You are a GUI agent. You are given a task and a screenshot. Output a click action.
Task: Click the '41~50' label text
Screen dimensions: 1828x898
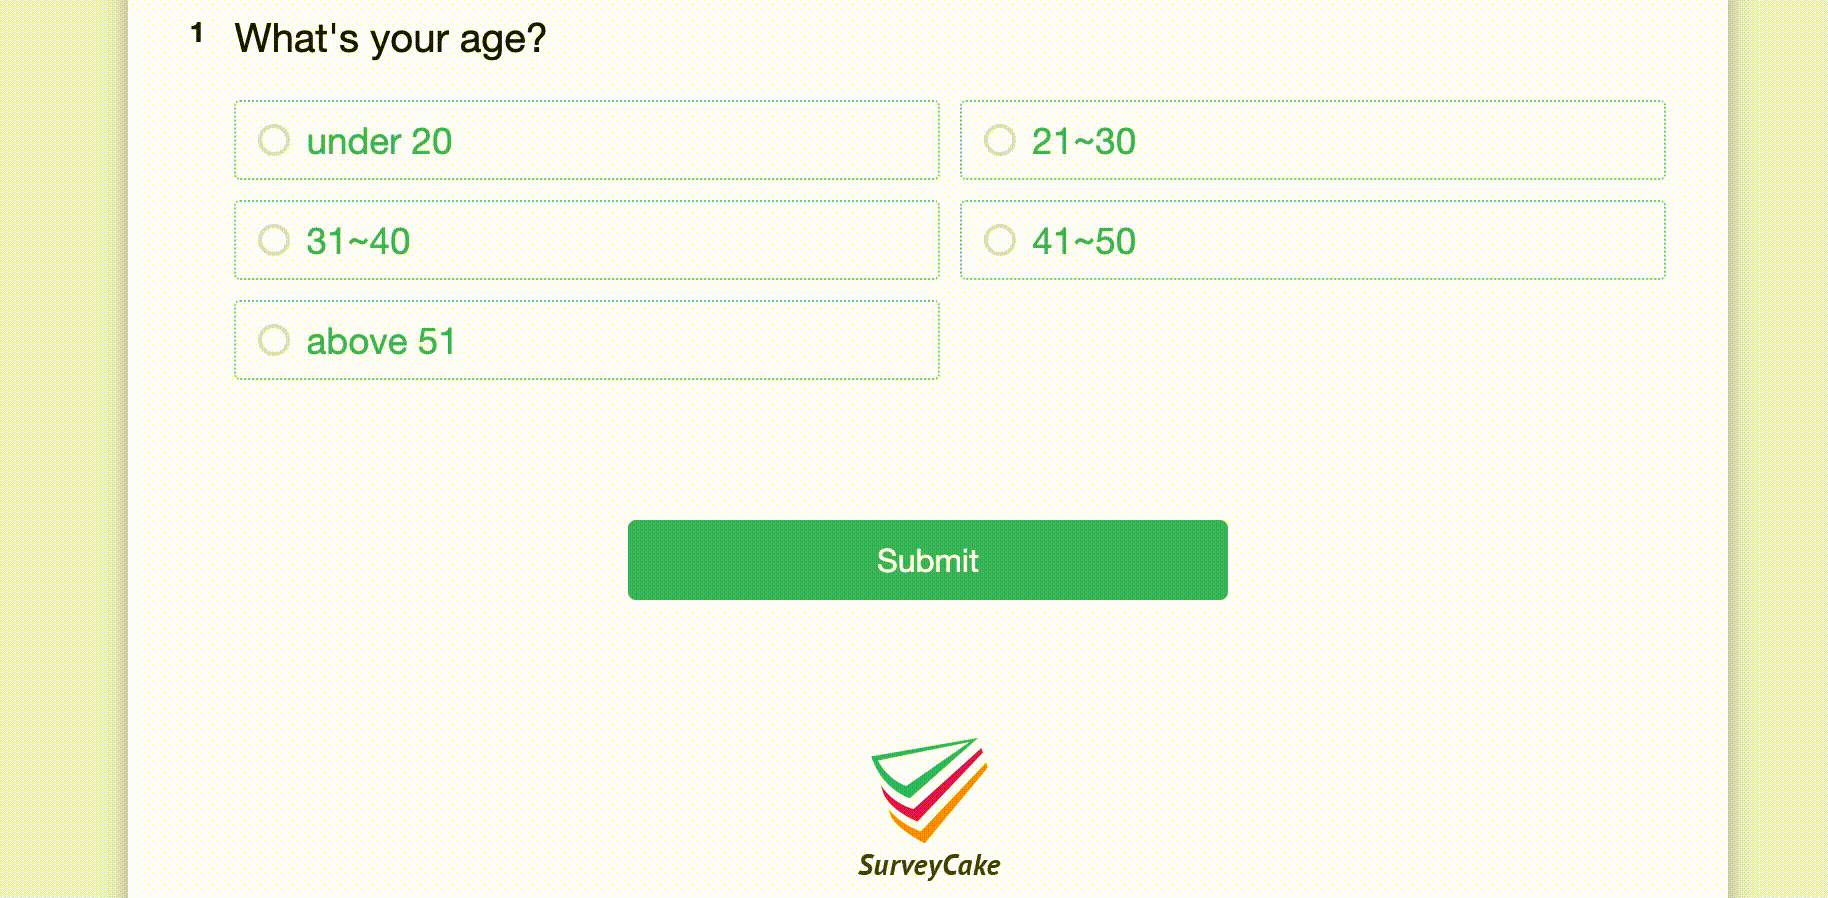point(1084,240)
